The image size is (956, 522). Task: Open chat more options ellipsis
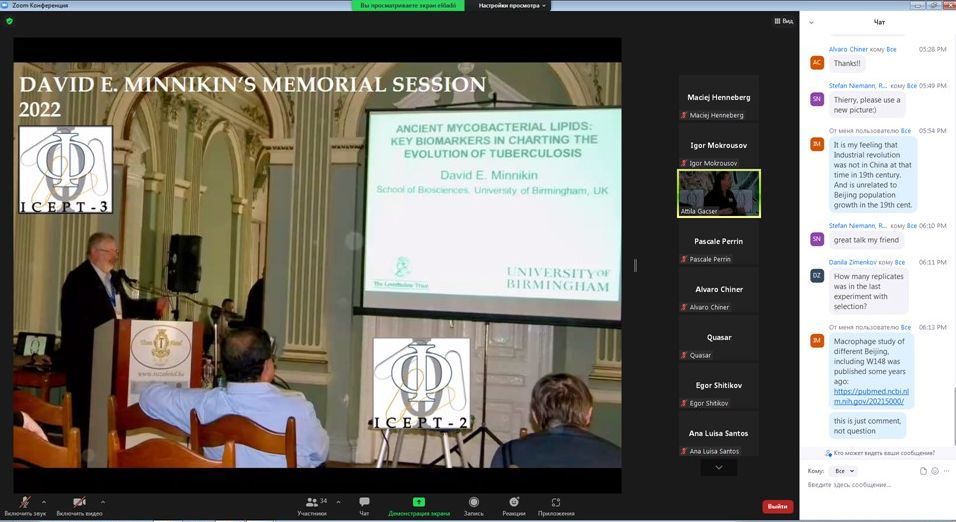tap(946, 471)
